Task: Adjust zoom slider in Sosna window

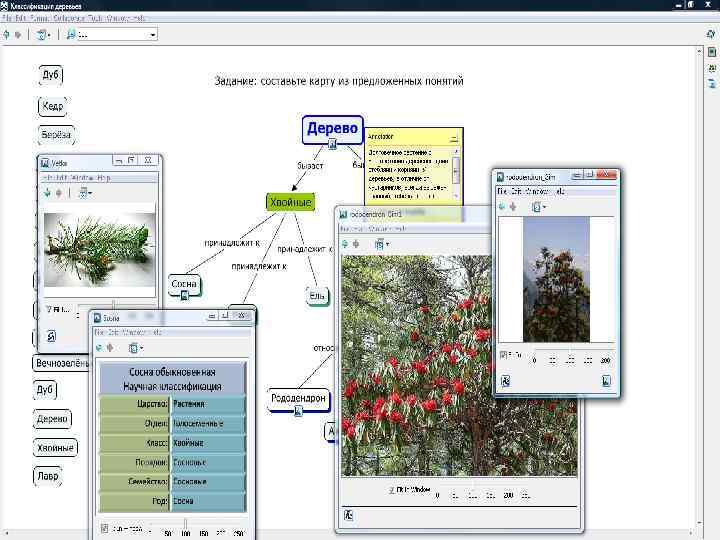Action: (186, 525)
